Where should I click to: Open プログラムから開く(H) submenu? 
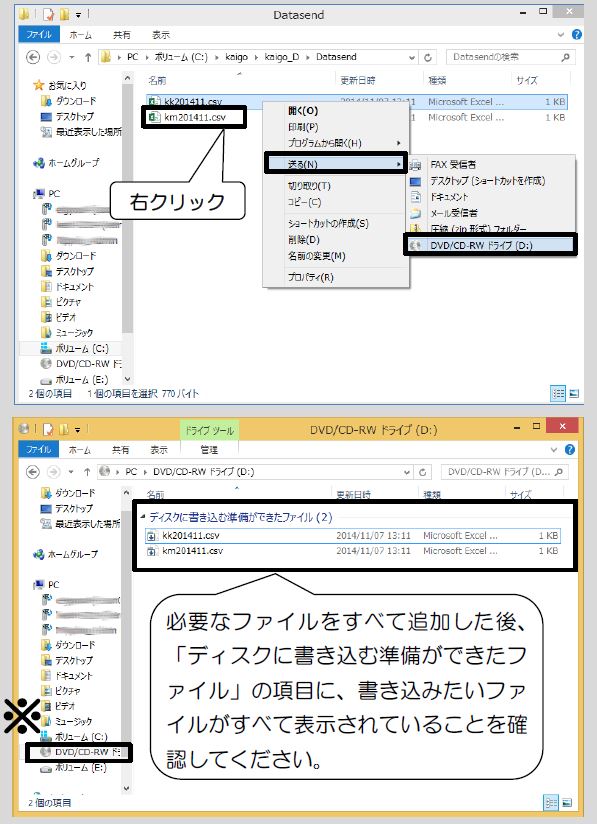tap(336, 143)
